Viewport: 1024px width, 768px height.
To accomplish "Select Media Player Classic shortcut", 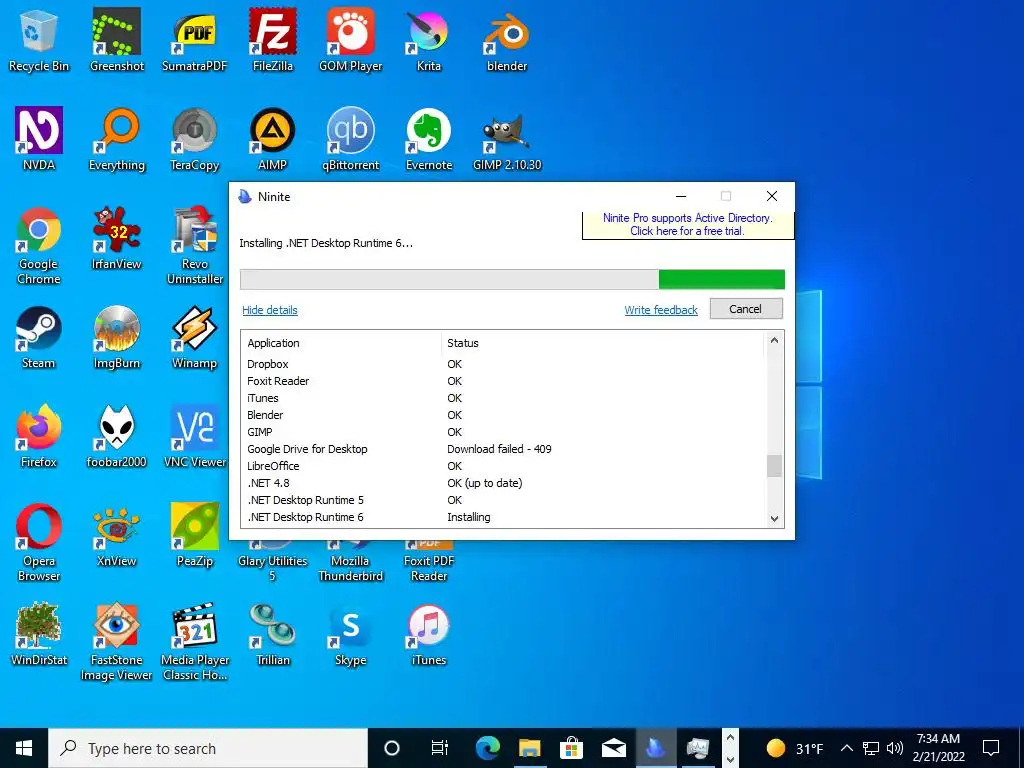I will click(195, 641).
